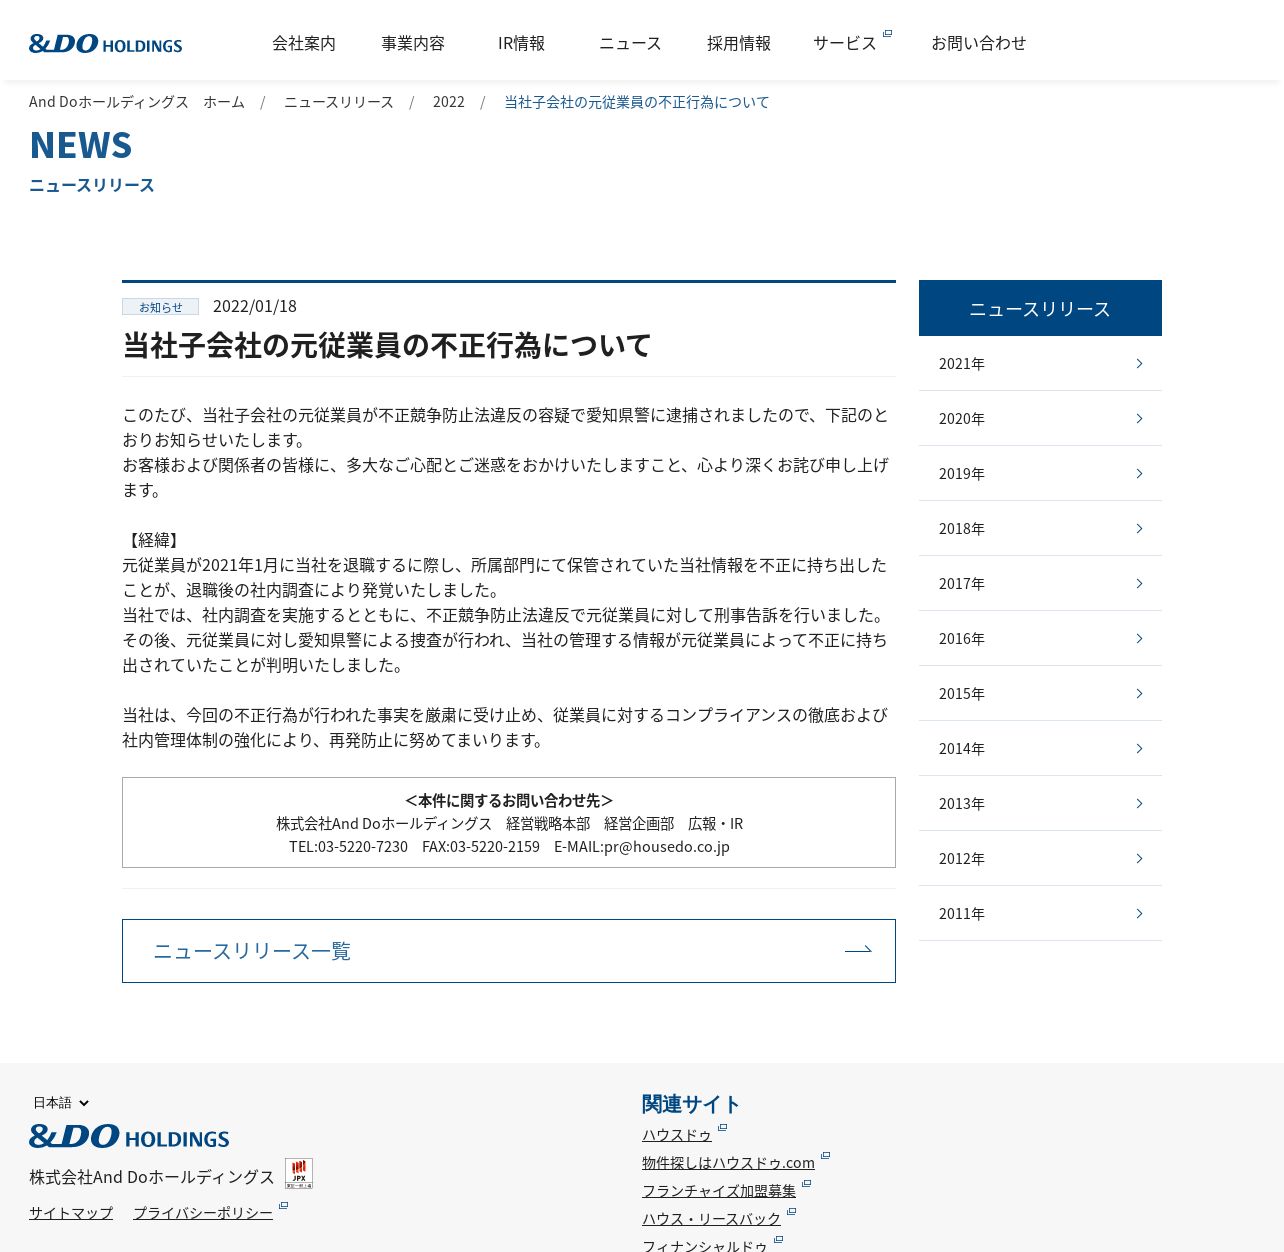Screen dimensions: 1284x1252
Task: Click the ニュースリリース sidebar header
Action: coord(1040,308)
